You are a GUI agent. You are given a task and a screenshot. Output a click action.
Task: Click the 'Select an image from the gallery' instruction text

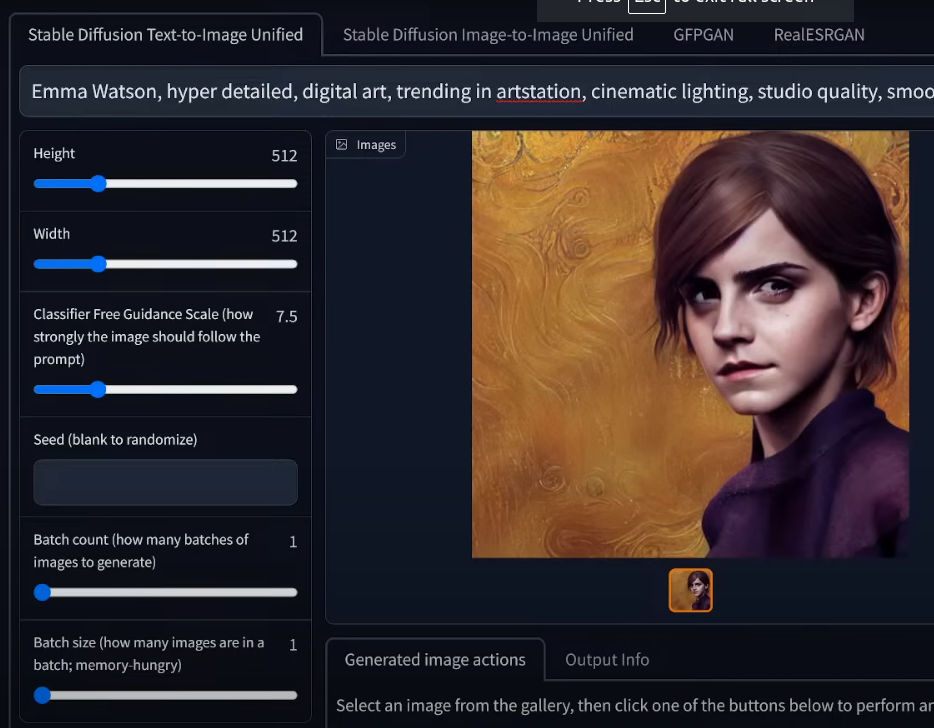(634, 706)
